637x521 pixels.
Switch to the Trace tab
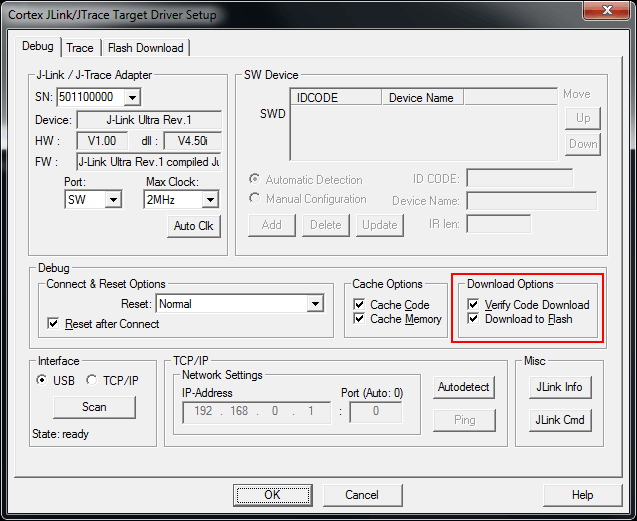pos(80,47)
